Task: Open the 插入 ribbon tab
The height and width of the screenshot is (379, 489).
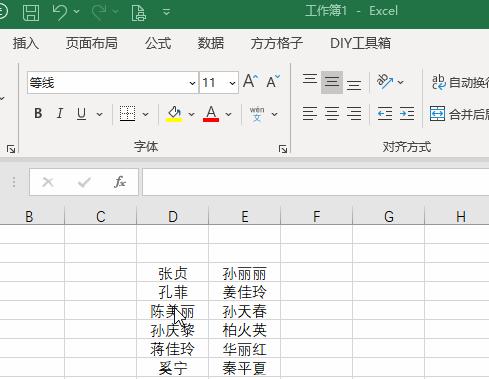Action: (26, 43)
